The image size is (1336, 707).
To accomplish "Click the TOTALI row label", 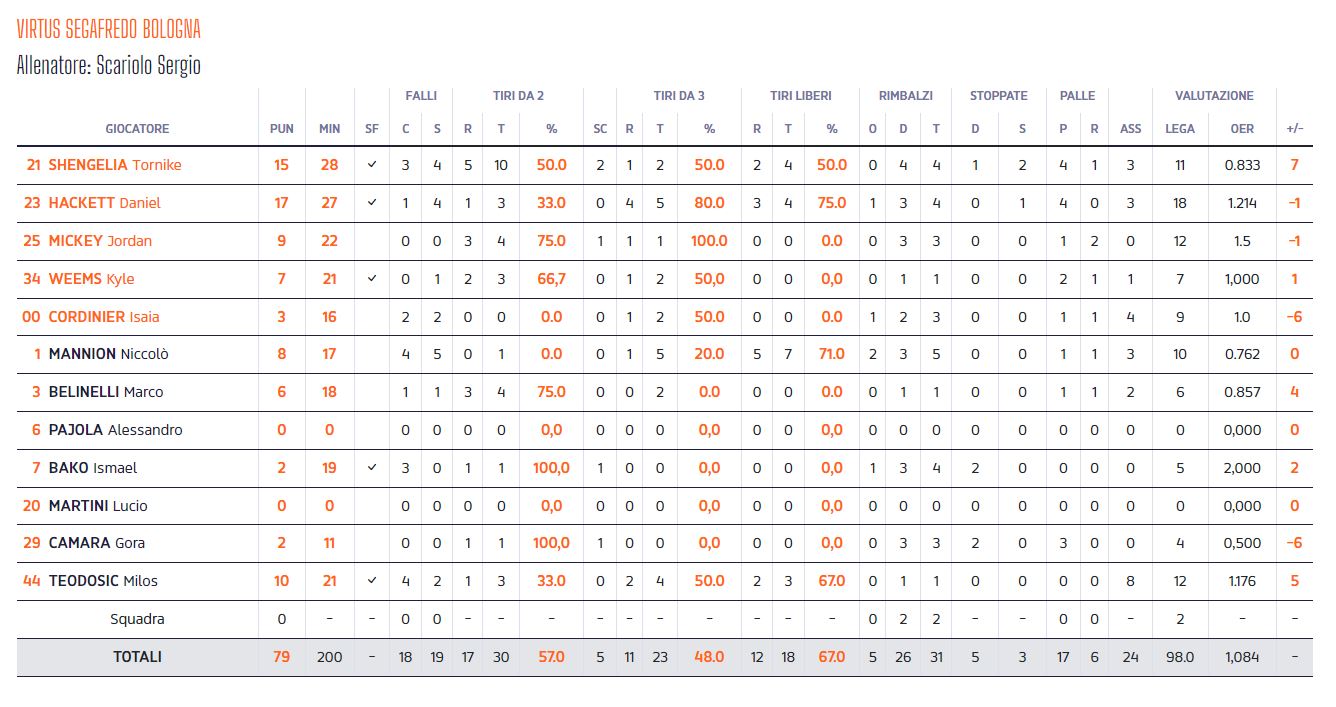I will (x=137, y=657).
